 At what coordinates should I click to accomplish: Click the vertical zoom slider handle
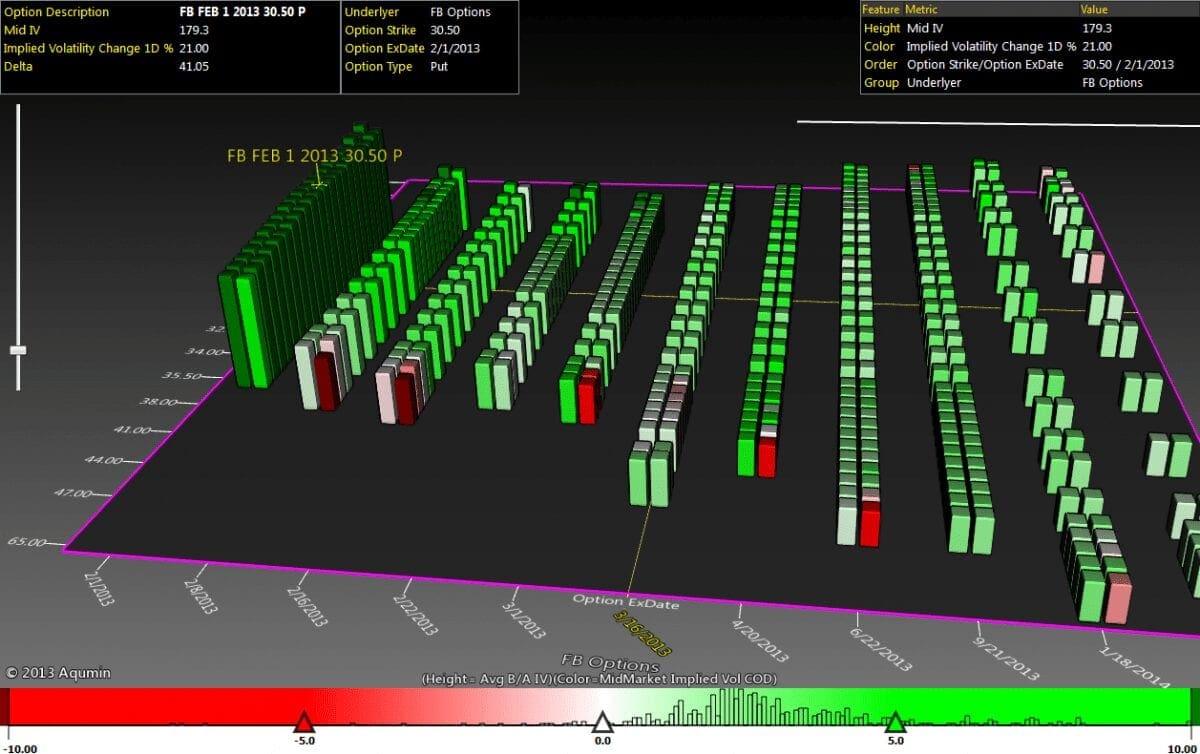(x=18, y=350)
